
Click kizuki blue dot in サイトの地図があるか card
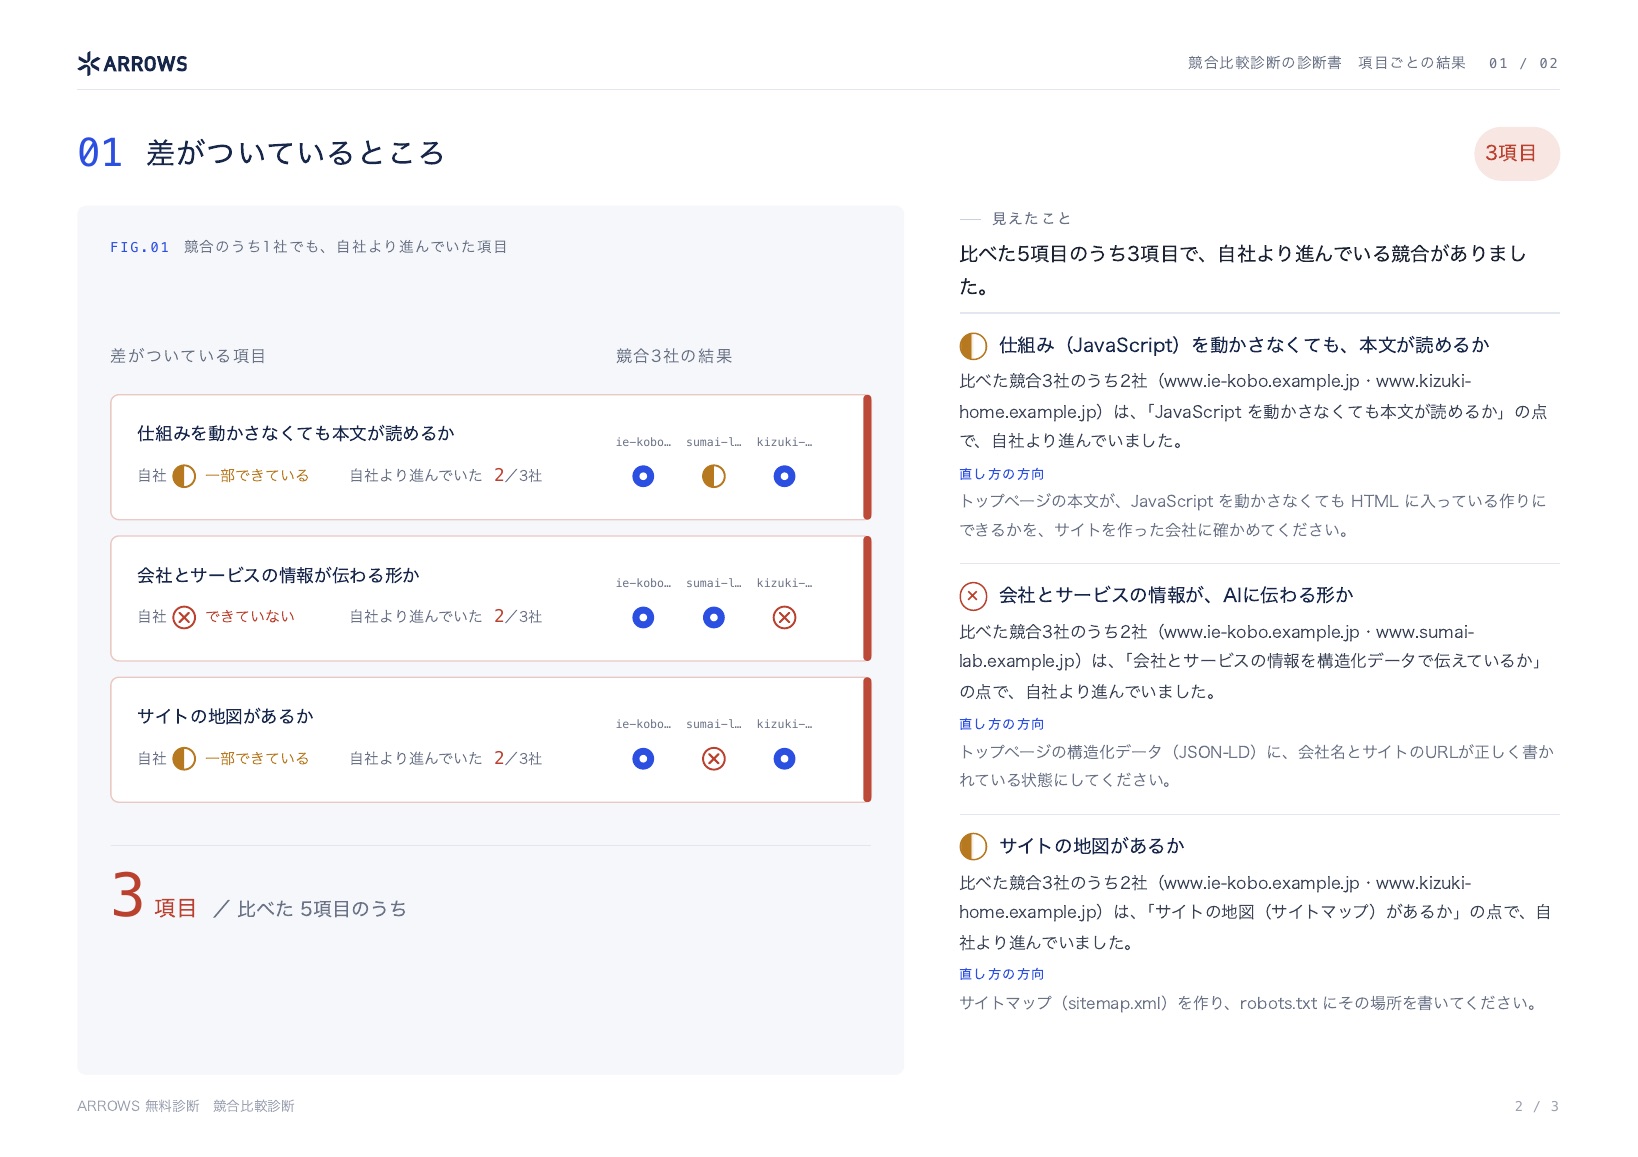(785, 759)
